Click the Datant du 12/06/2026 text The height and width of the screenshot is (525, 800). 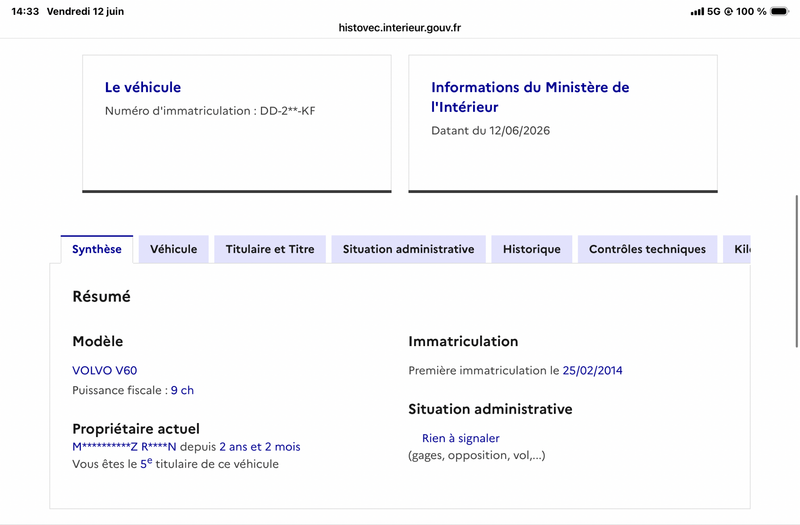pos(491,131)
